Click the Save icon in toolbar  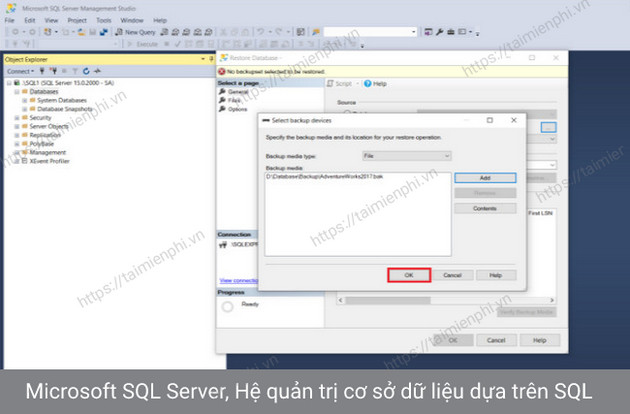[93, 32]
